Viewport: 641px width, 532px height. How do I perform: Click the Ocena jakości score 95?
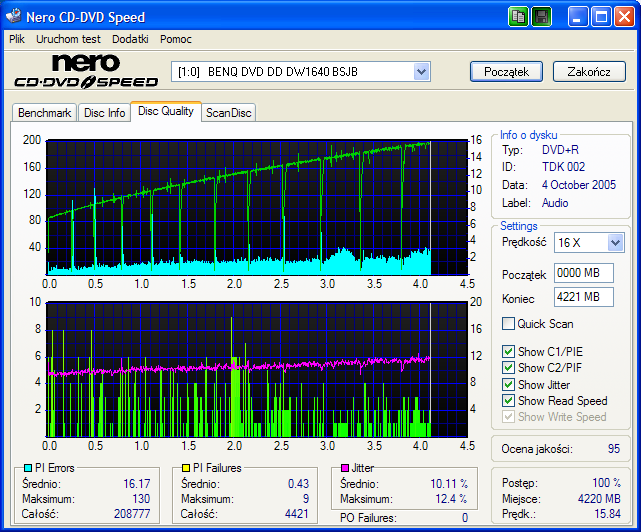click(x=614, y=449)
